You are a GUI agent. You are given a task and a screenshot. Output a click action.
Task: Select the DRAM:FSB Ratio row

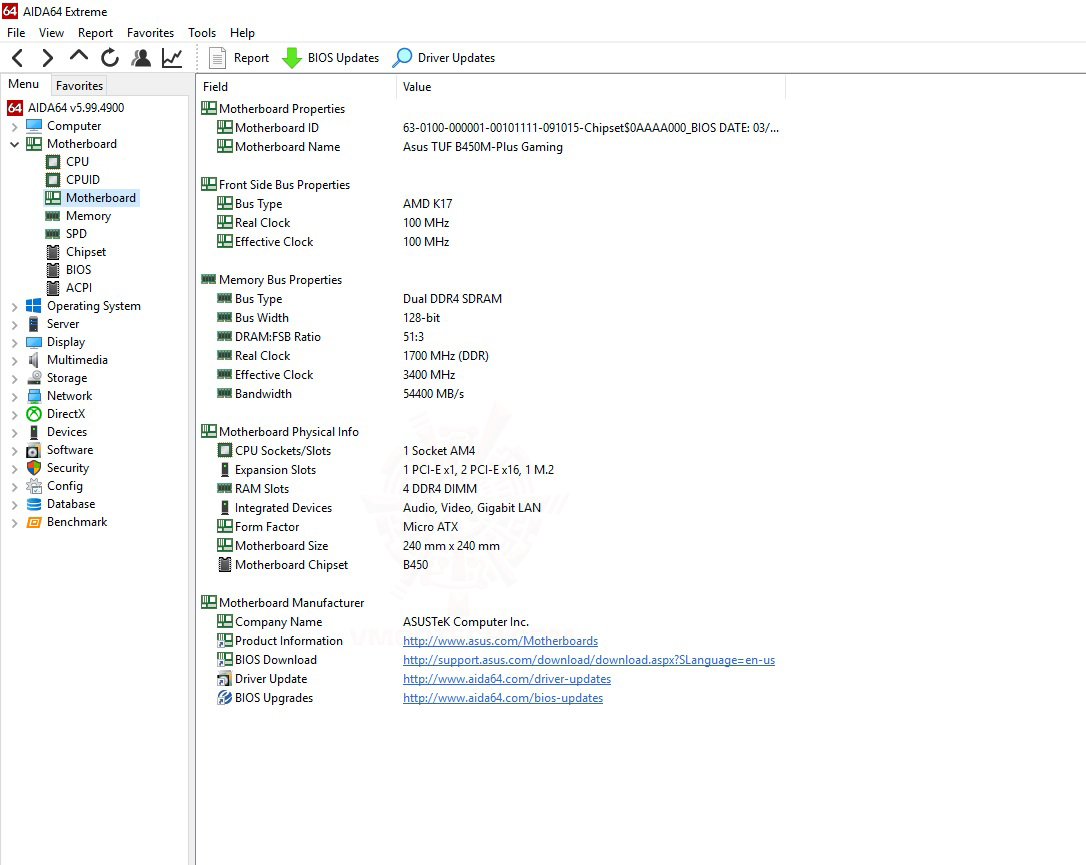491,337
